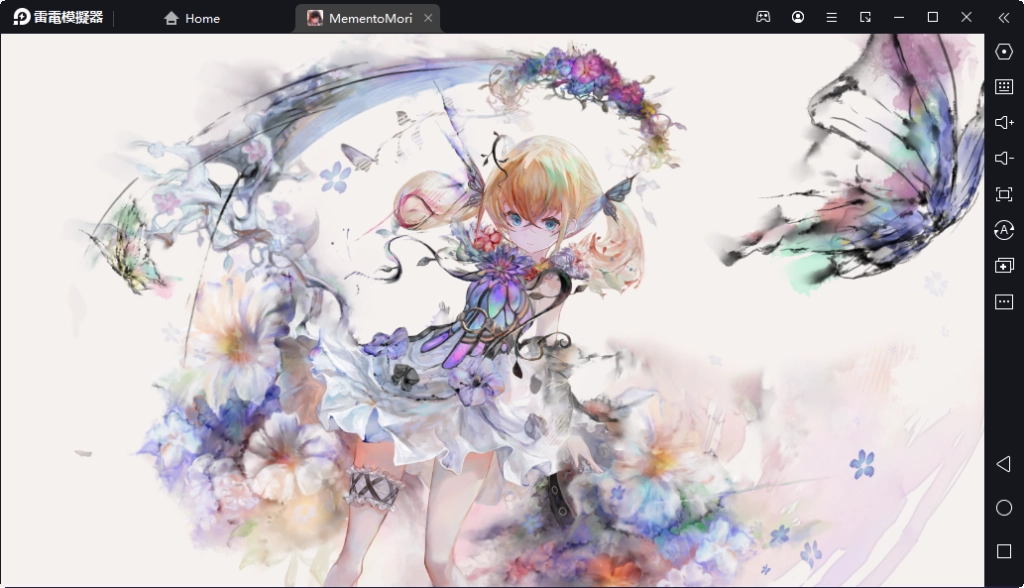Close the MementoMori tab
Image resolution: width=1024 pixels, height=588 pixels.
click(x=429, y=18)
